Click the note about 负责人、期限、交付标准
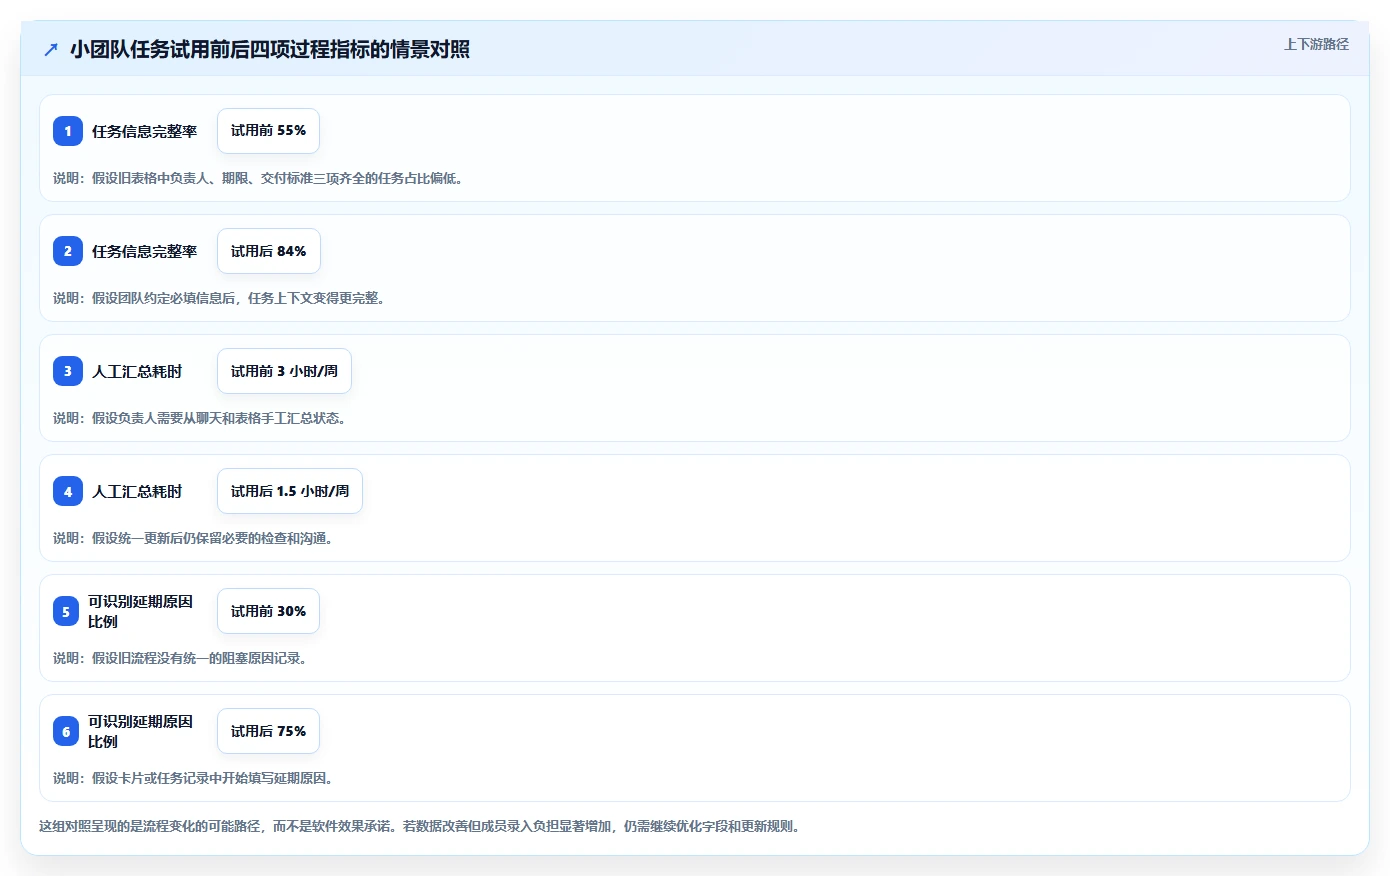The image size is (1390, 876). click(x=258, y=178)
